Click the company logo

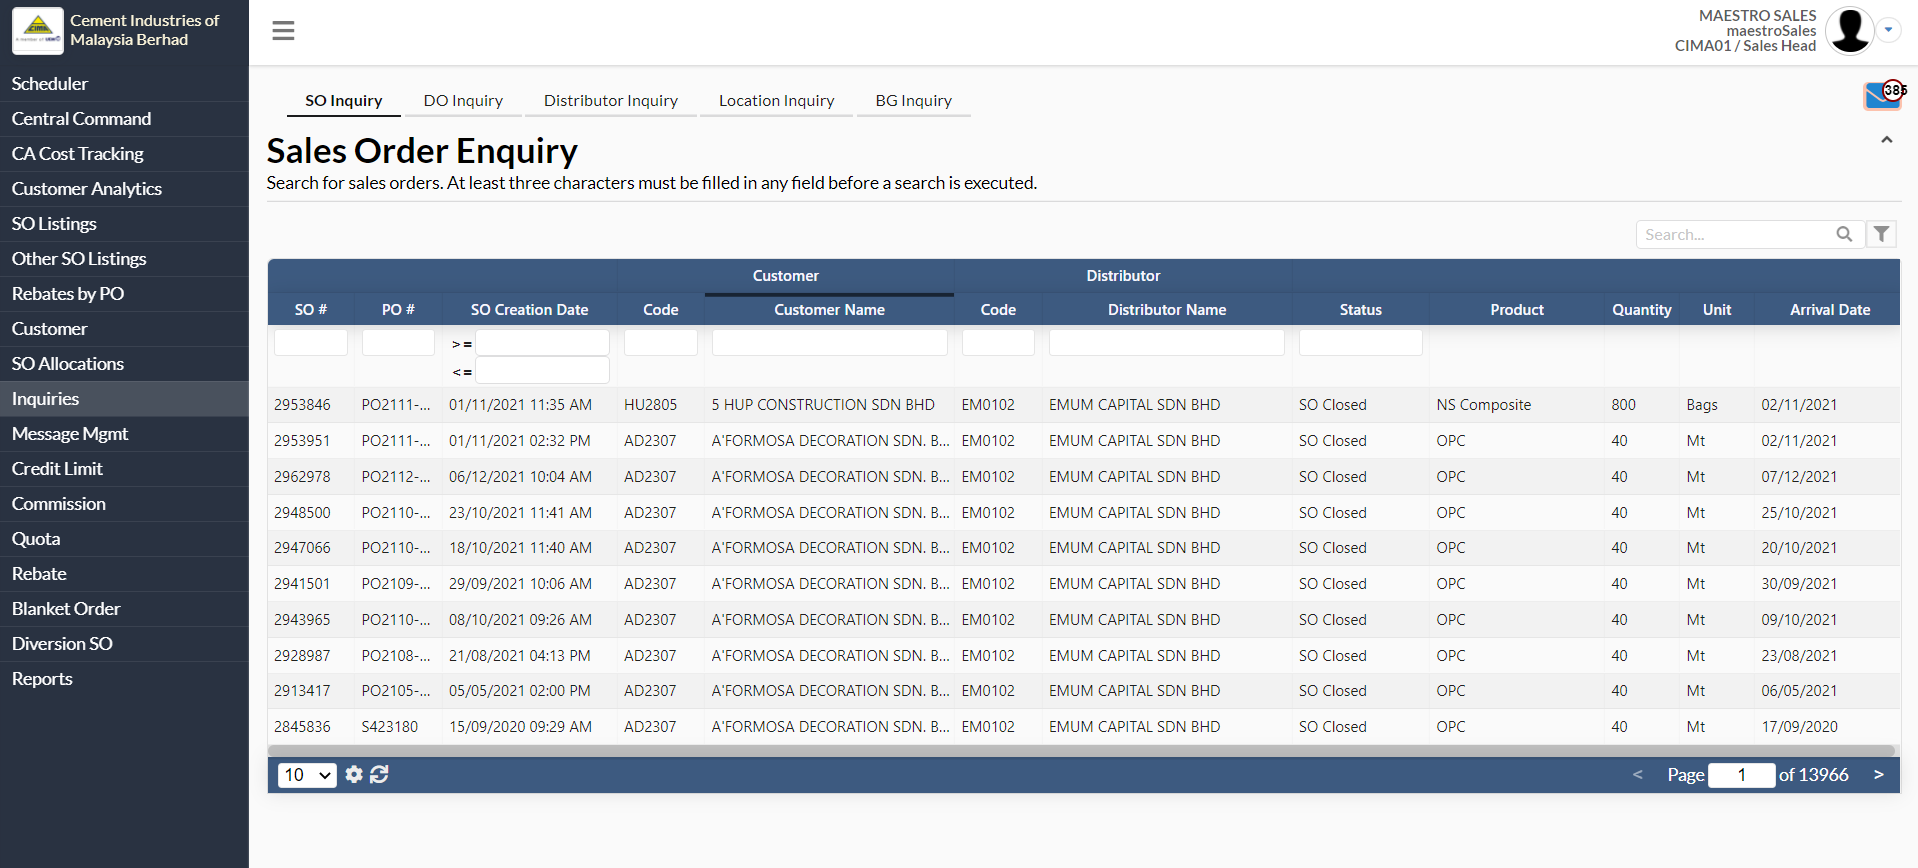[38, 30]
